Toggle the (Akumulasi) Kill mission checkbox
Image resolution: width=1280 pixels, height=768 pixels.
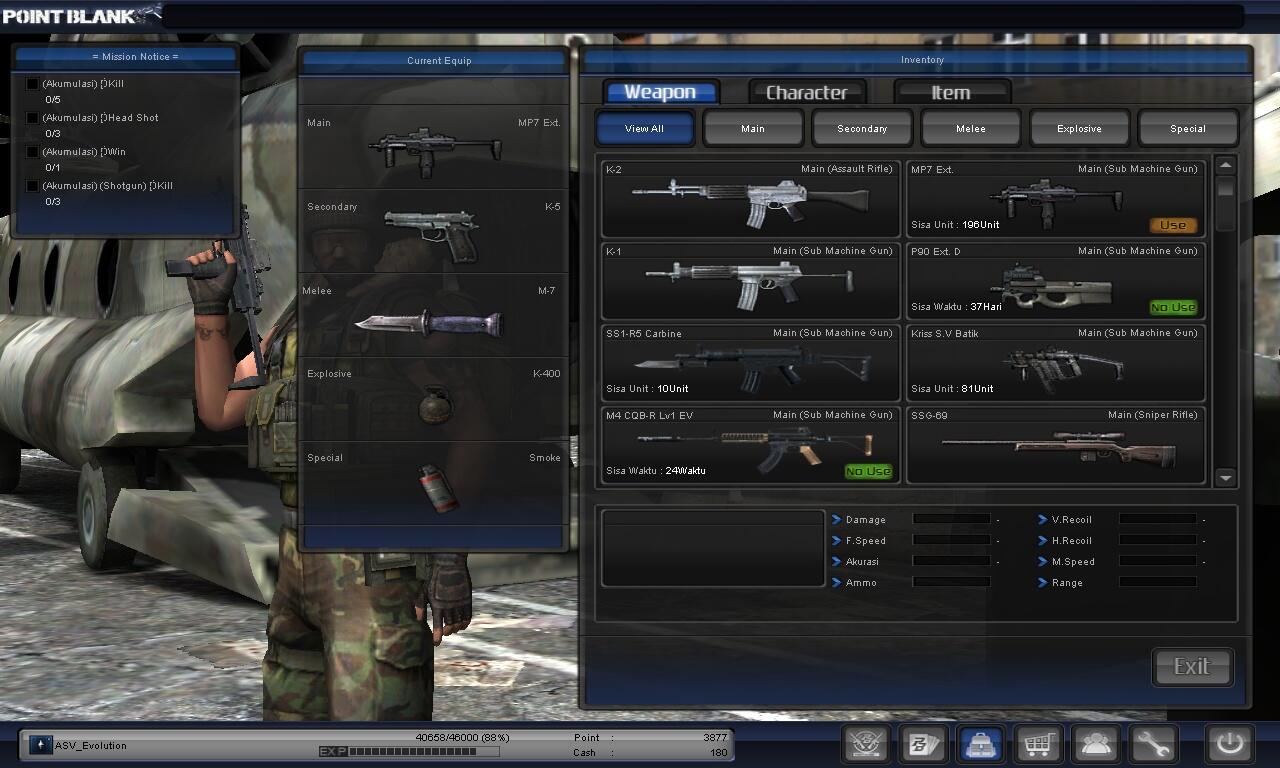[32, 84]
